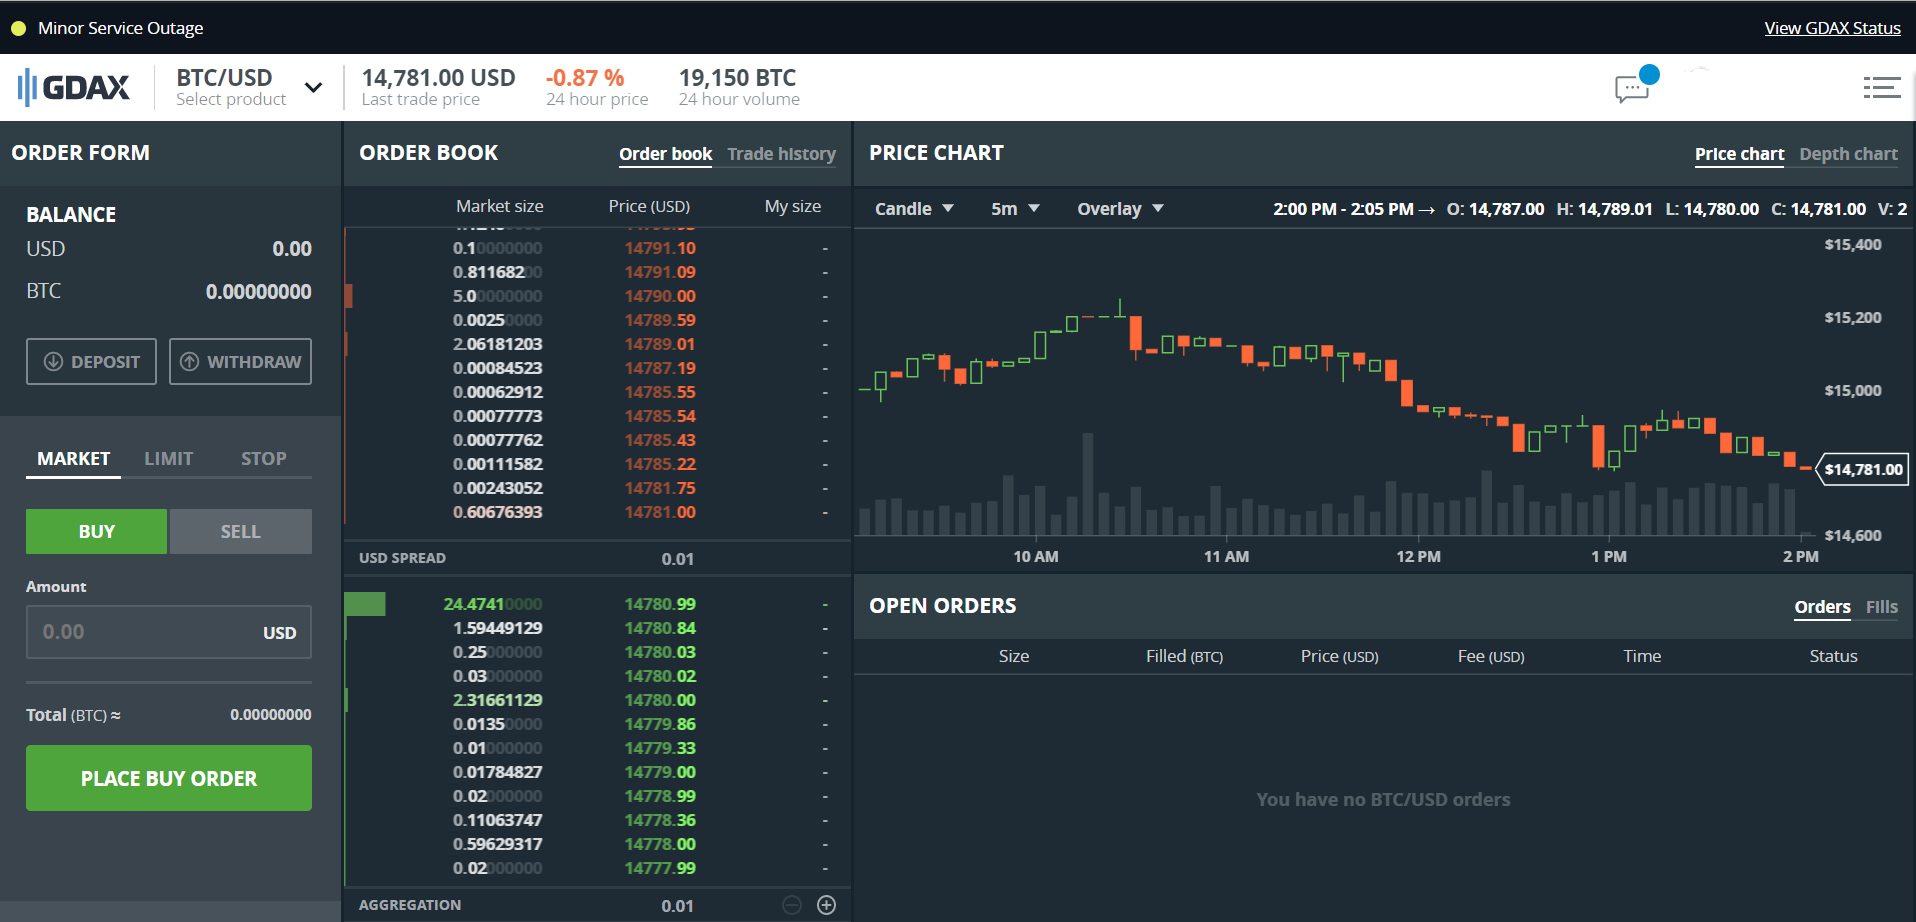Click bid price 14780.00 row

596,700
